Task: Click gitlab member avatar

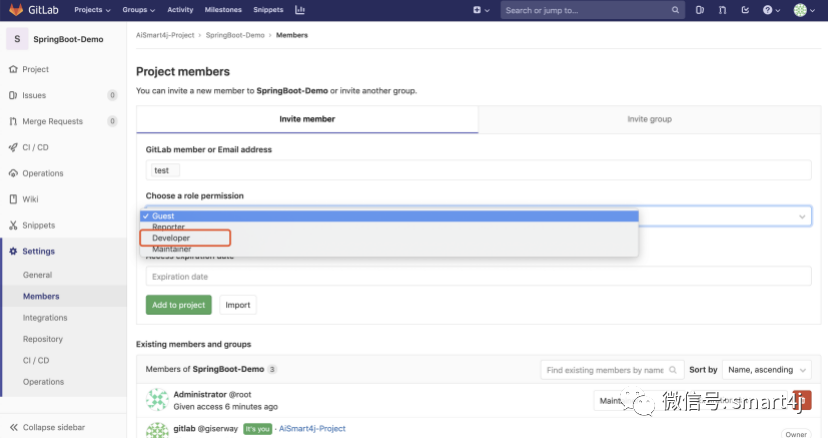Action: (x=157, y=430)
